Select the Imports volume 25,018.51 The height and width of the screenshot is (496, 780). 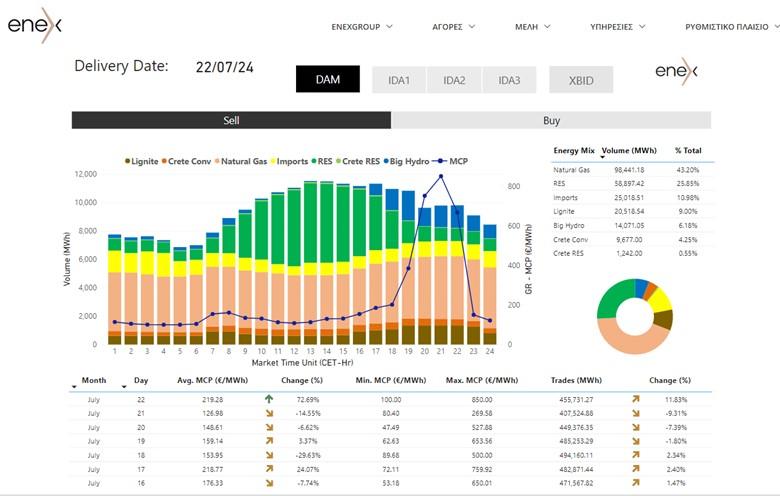click(629, 198)
